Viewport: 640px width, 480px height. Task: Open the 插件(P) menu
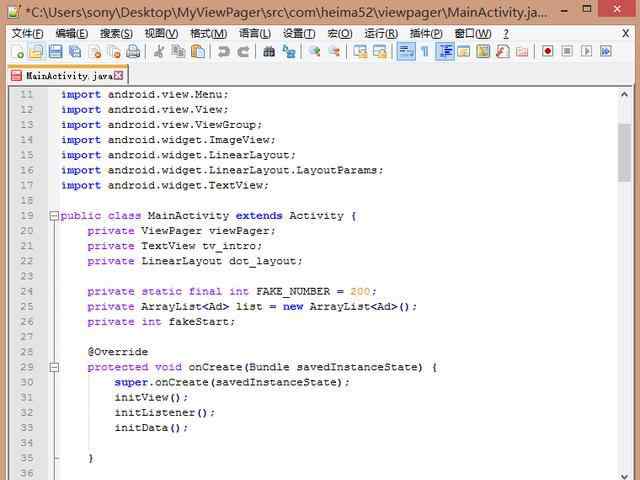tap(426, 33)
